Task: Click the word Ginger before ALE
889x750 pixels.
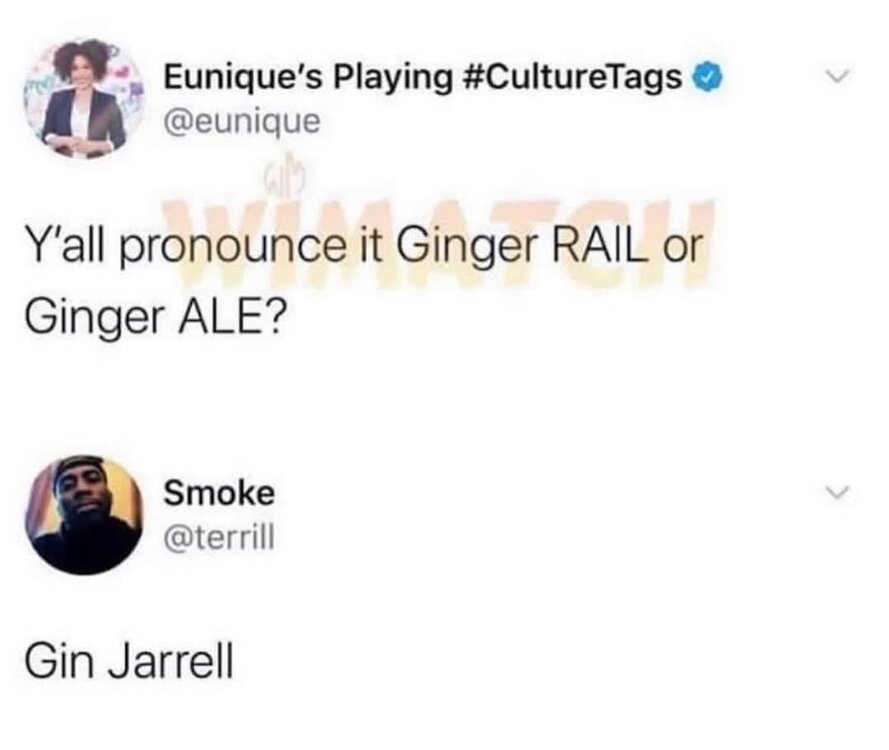Action: coord(94,318)
